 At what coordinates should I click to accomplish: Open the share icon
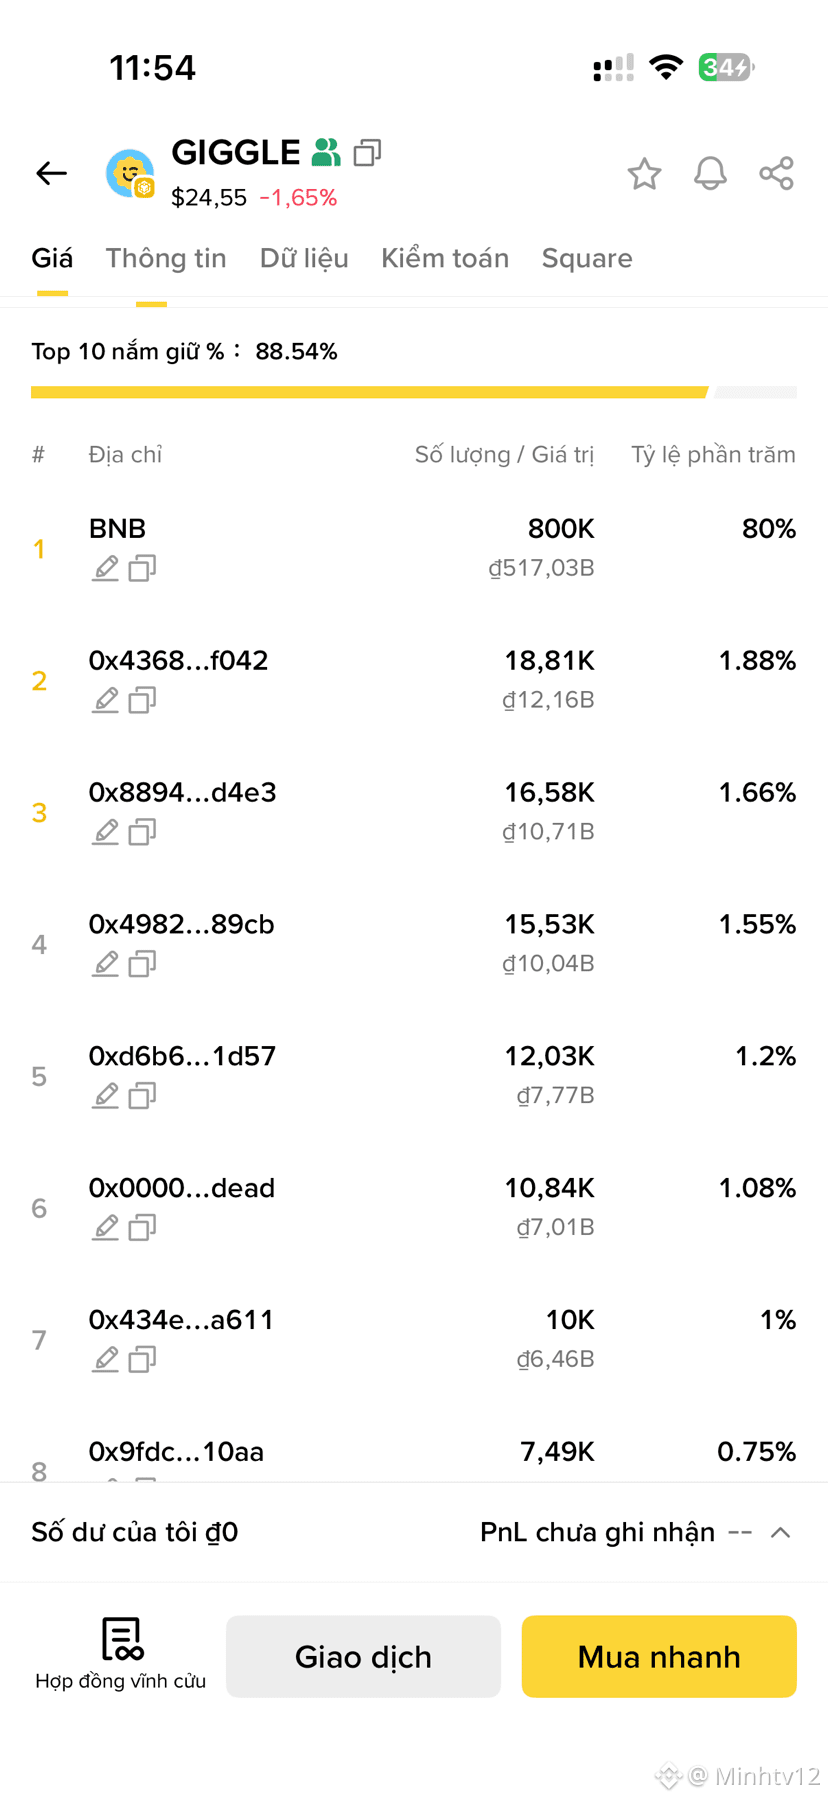[776, 173]
